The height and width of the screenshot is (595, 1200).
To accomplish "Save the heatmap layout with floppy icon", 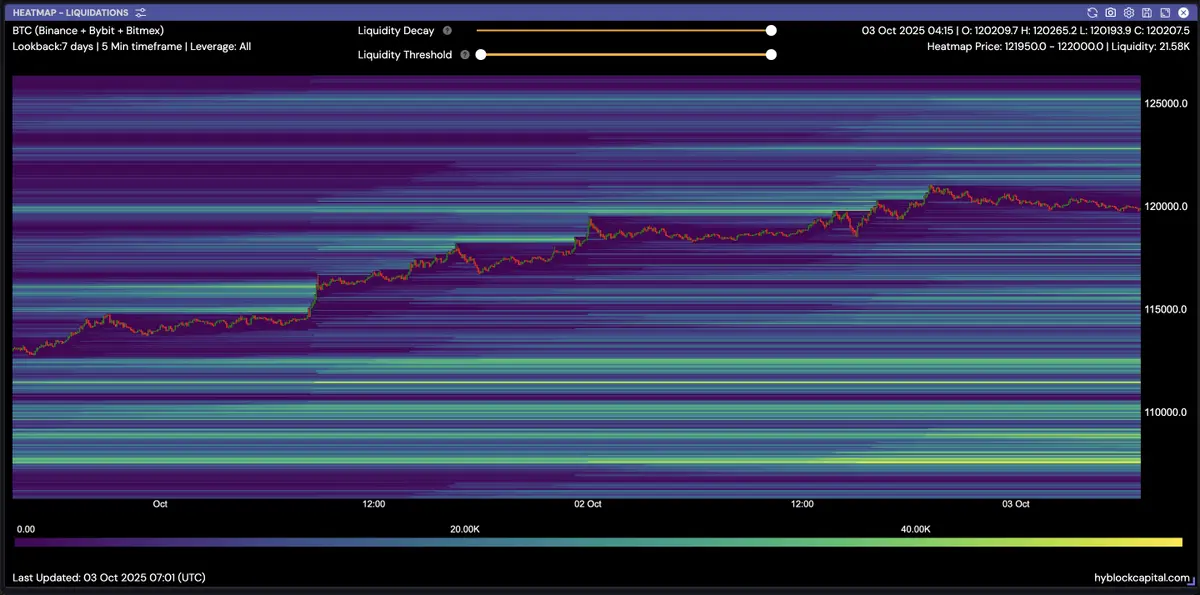I will pyautogui.click(x=1146, y=12).
